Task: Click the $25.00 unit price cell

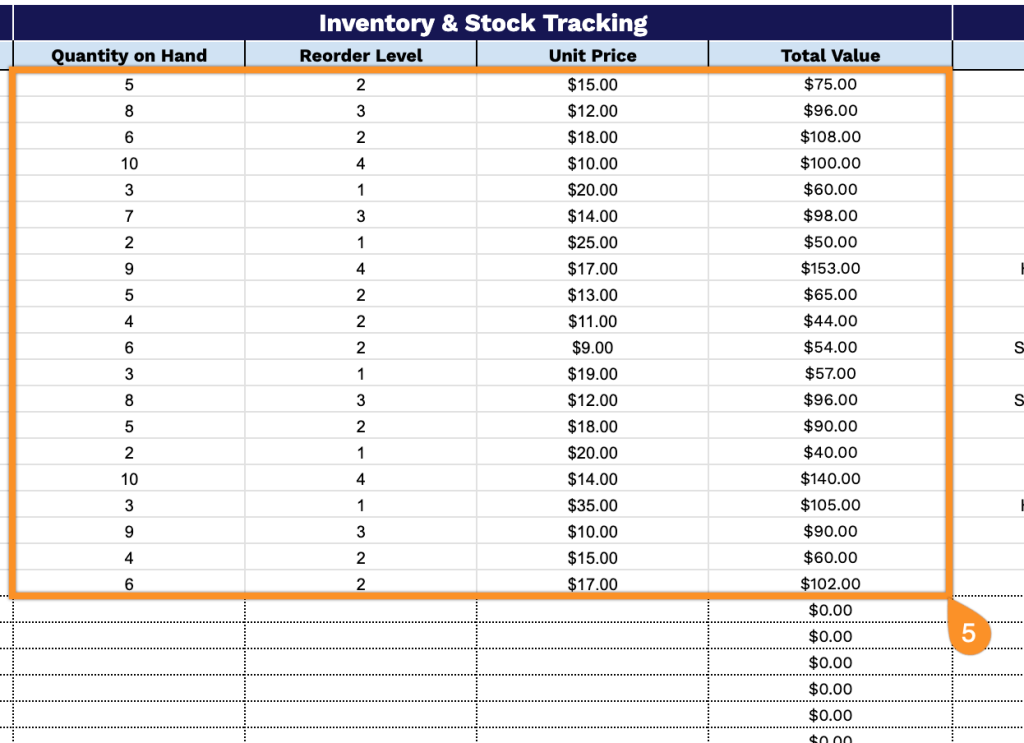Action: 592,242
